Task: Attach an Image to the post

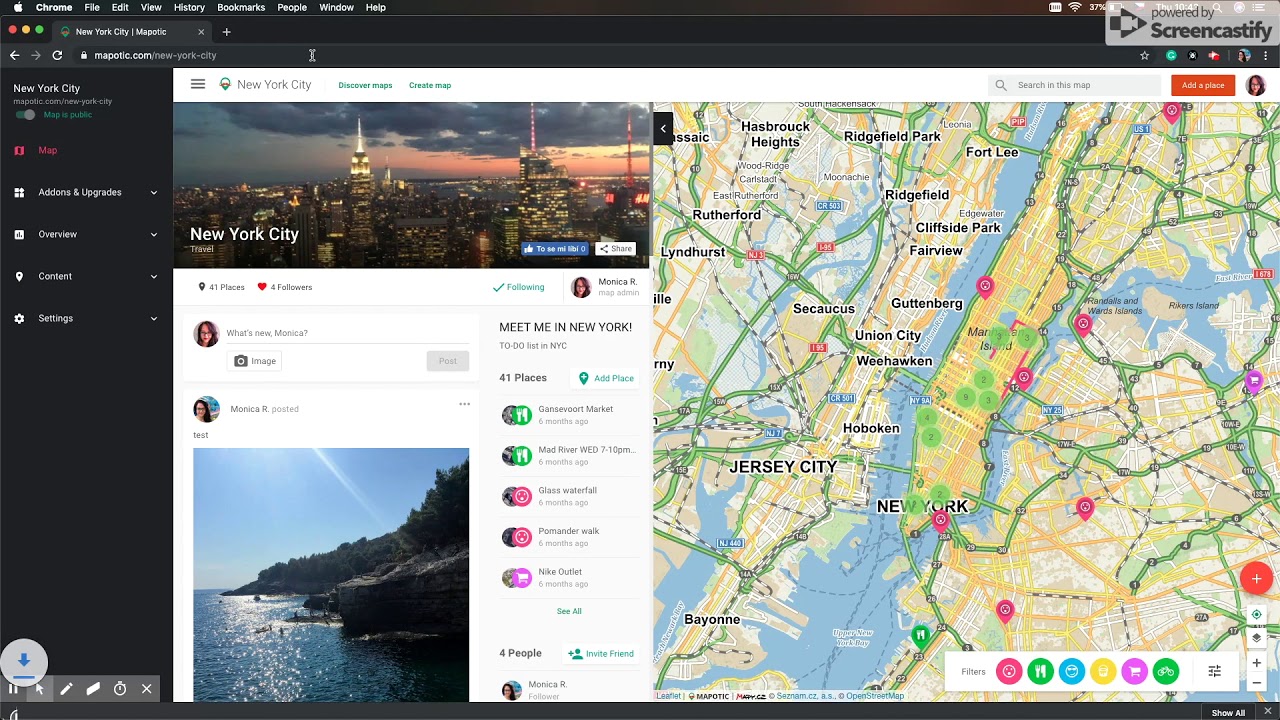Action: (255, 361)
